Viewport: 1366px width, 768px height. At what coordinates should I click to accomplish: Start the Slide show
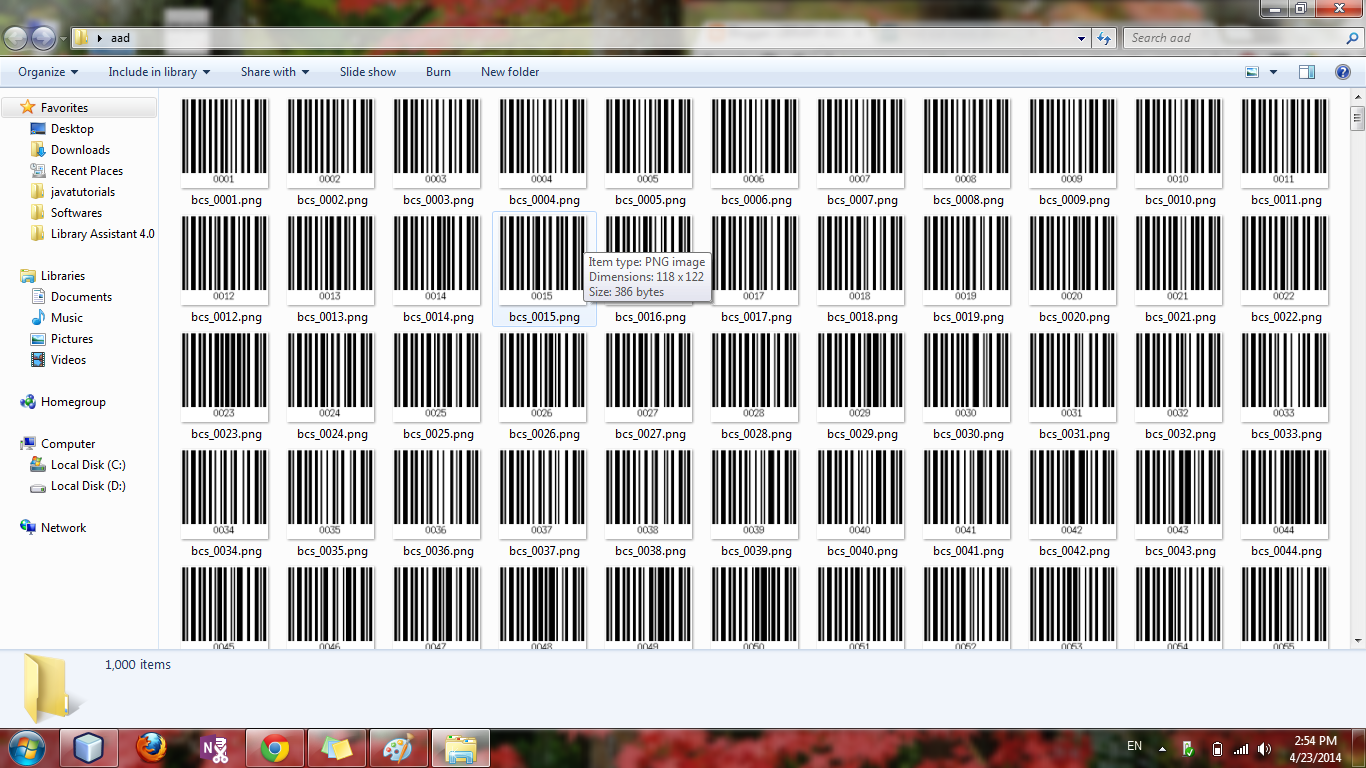coord(367,71)
